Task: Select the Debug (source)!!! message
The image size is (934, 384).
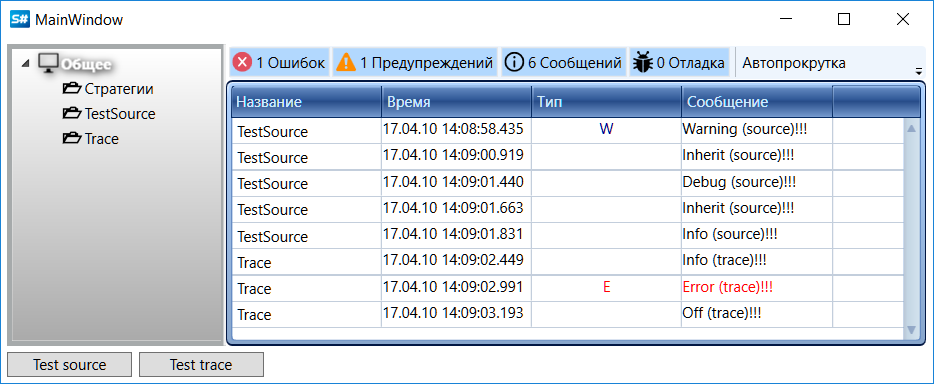Action: point(739,181)
